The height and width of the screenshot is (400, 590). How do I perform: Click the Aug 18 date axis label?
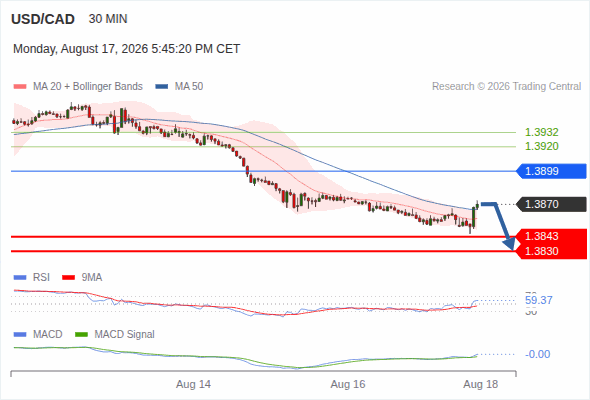pyautogui.click(x=481, y=384)
